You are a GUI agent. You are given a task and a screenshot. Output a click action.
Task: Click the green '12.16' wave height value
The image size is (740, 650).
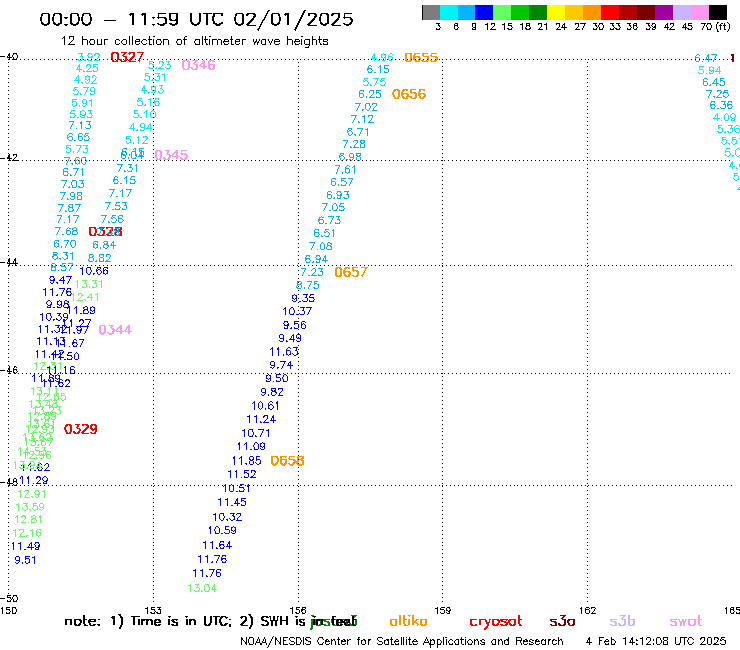[x=27, y=533]
